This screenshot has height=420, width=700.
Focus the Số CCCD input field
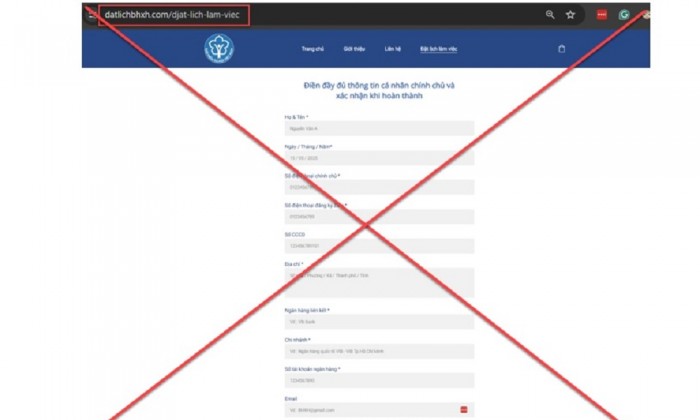point(379,246)
